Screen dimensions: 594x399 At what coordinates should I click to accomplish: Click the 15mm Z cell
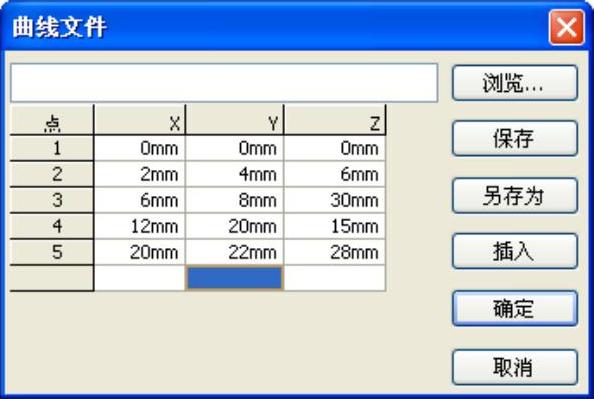click(335, 226)
